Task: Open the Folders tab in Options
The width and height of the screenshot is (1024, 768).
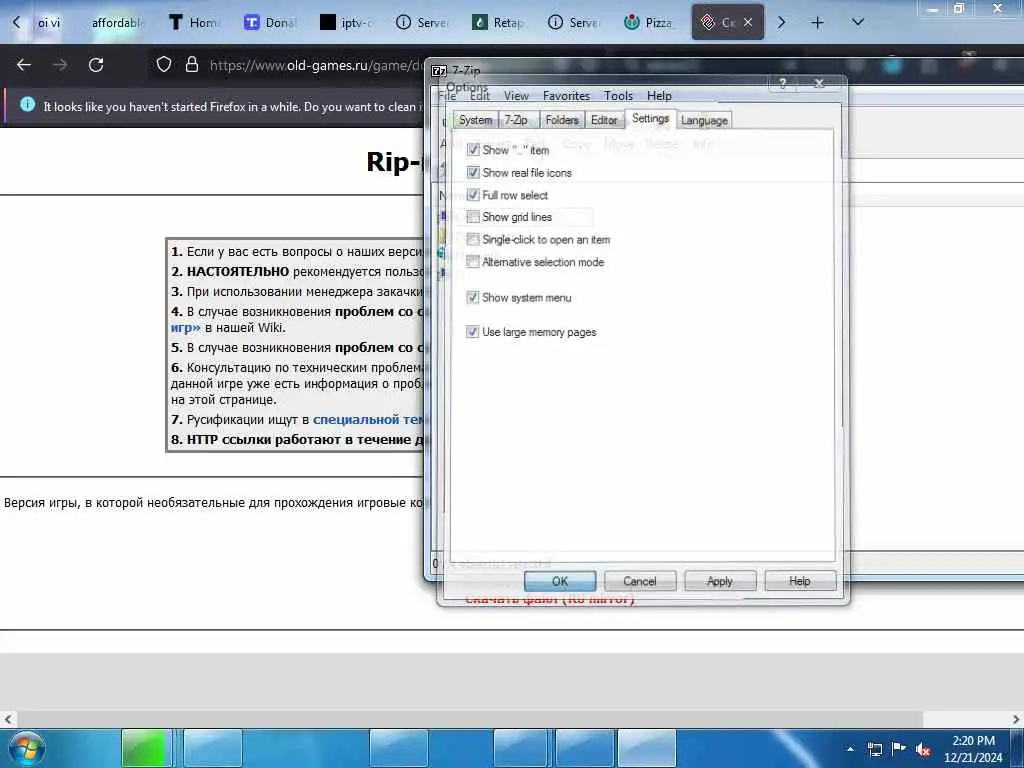Action: click(x=562, y=120)
